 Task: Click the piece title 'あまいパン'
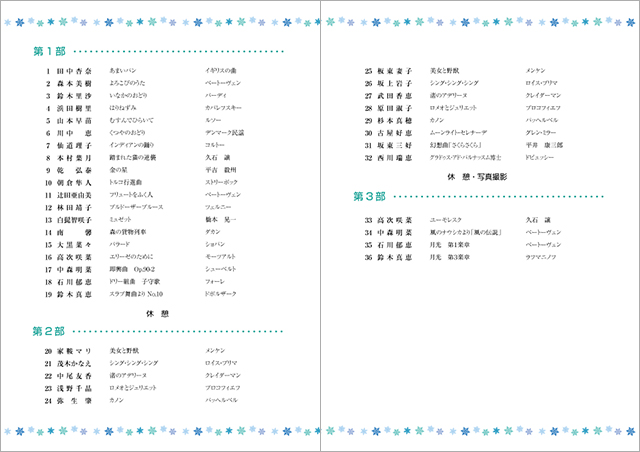coord(123,71)
